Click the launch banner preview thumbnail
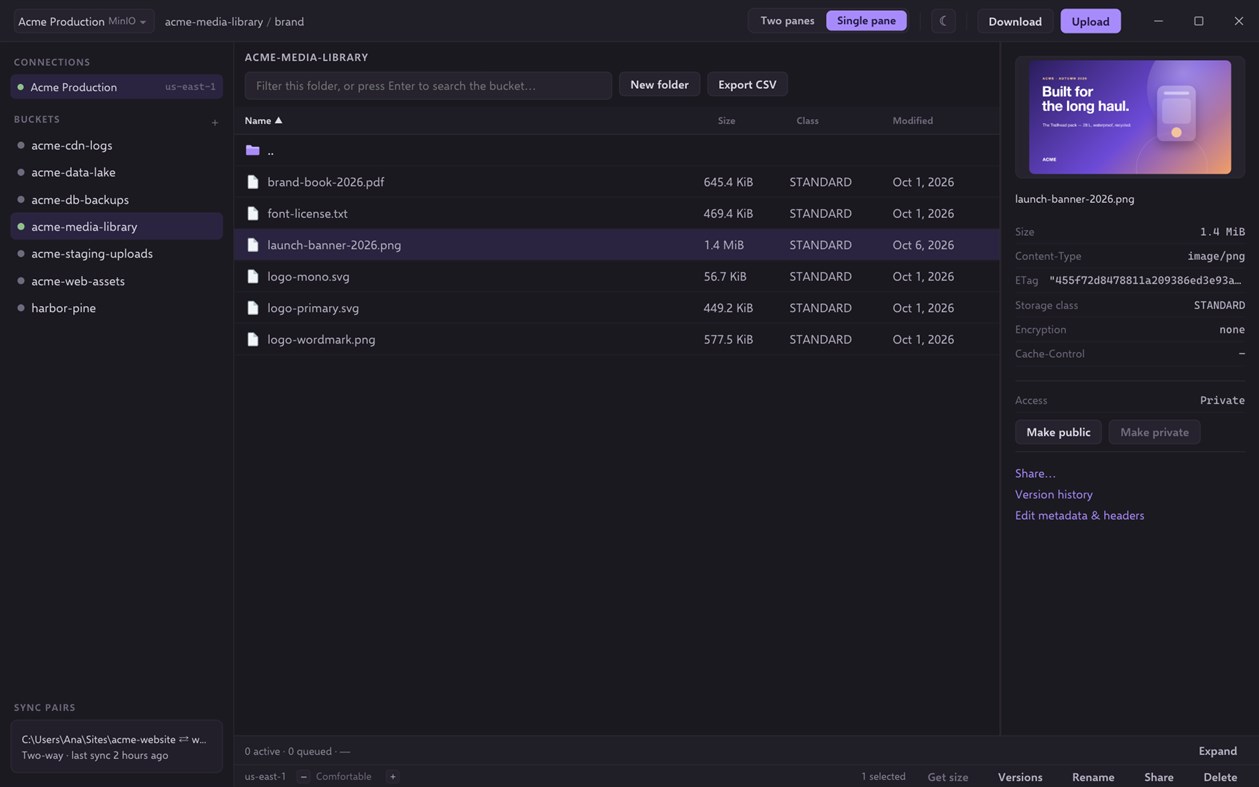Image resolution: width=1259 pixels, height=787 pixels. tap(1130, 117)
